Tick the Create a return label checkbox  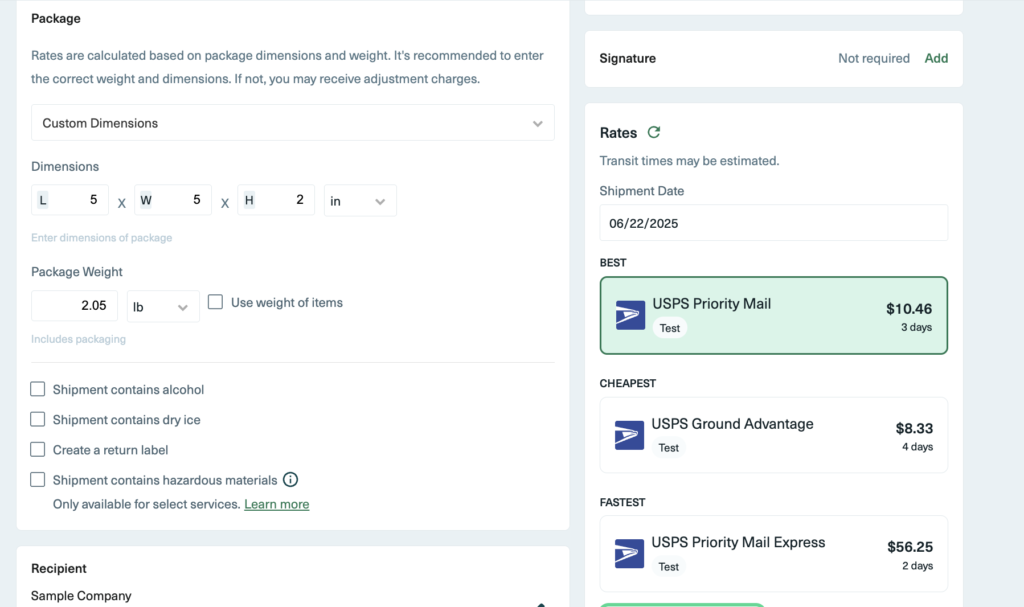[38, 450]
